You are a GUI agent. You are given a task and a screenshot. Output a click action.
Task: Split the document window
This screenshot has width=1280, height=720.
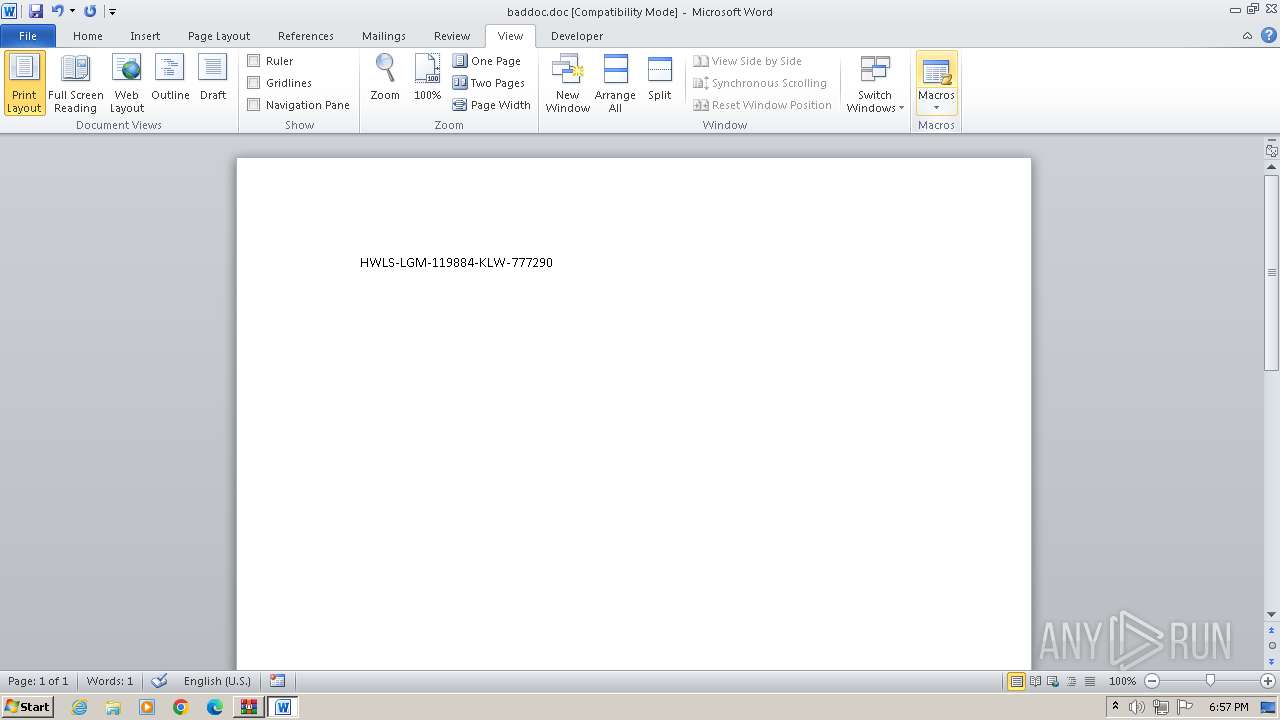pyautogui.click(x=660, y=78)
